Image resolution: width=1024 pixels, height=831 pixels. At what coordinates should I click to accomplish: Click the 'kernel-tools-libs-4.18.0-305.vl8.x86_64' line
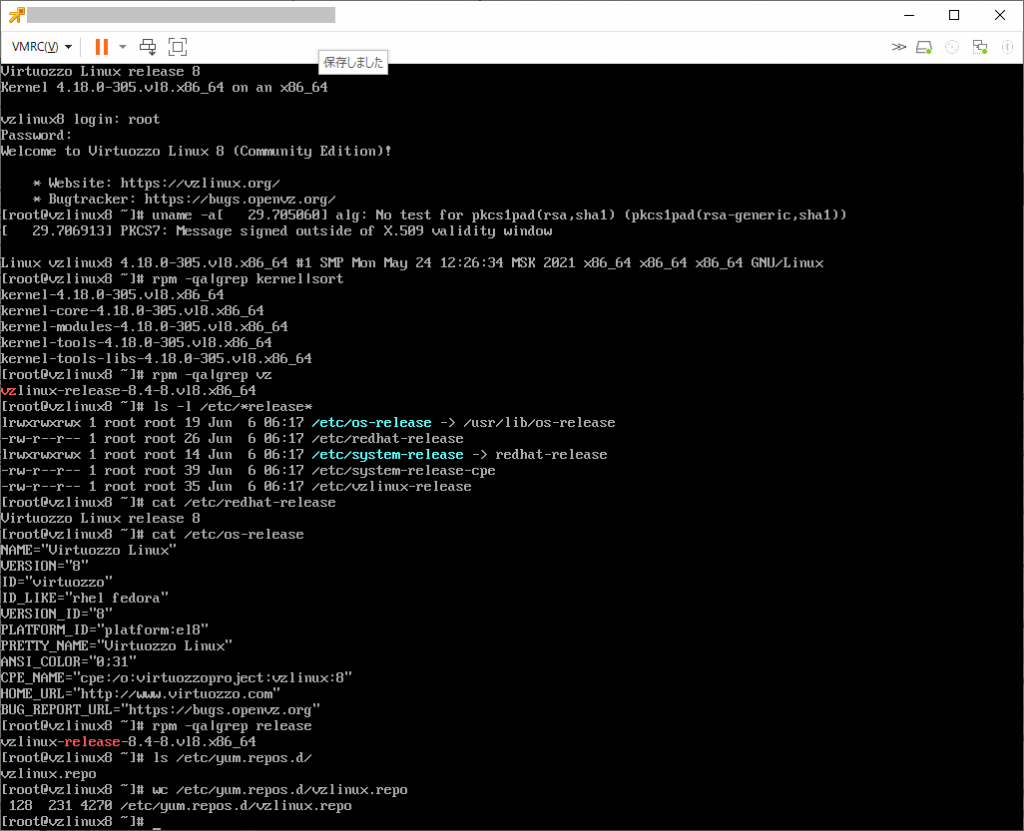[x=156, y=358]
